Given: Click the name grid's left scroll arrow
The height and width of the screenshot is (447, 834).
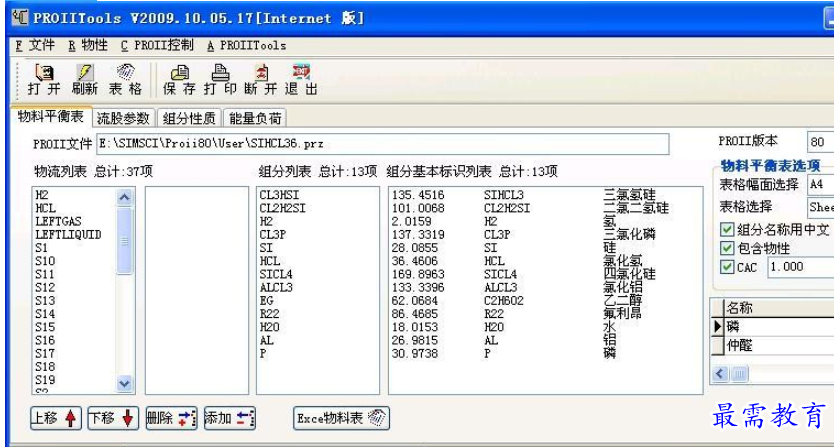Looking at the screenshot, I should pyautogui.click(x=720, y=374).
